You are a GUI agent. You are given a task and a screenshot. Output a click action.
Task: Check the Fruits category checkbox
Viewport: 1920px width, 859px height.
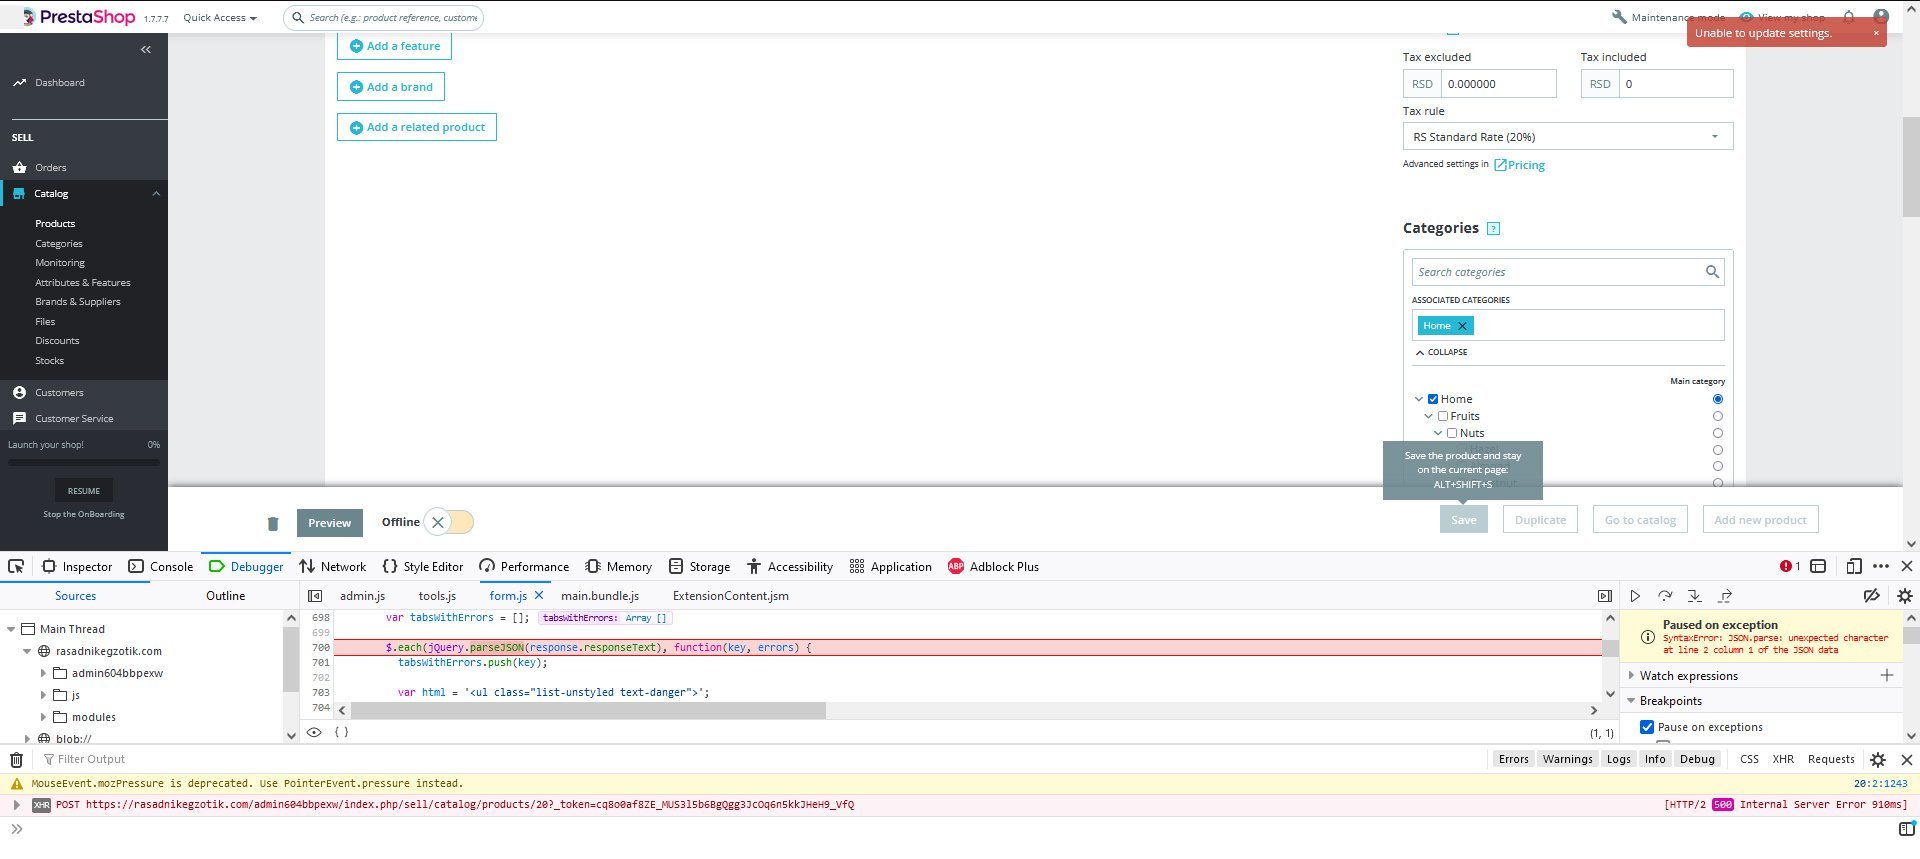pos(1443,416)
